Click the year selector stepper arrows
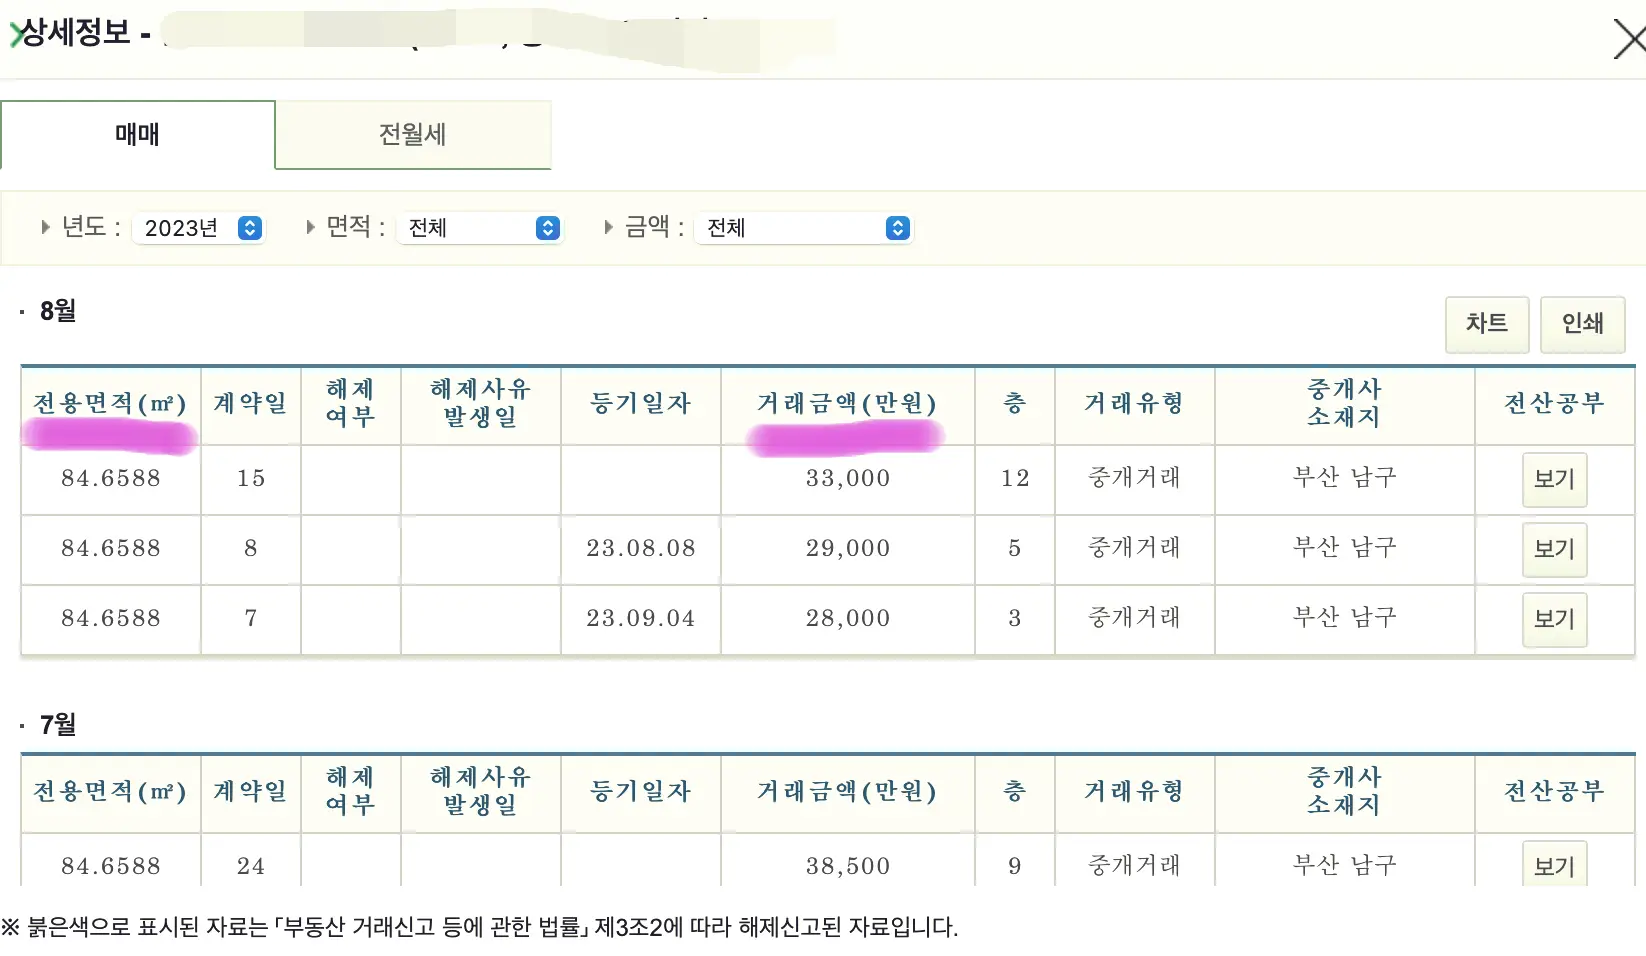The height and width of the screenshot is (956, 1646). point(250,227)
